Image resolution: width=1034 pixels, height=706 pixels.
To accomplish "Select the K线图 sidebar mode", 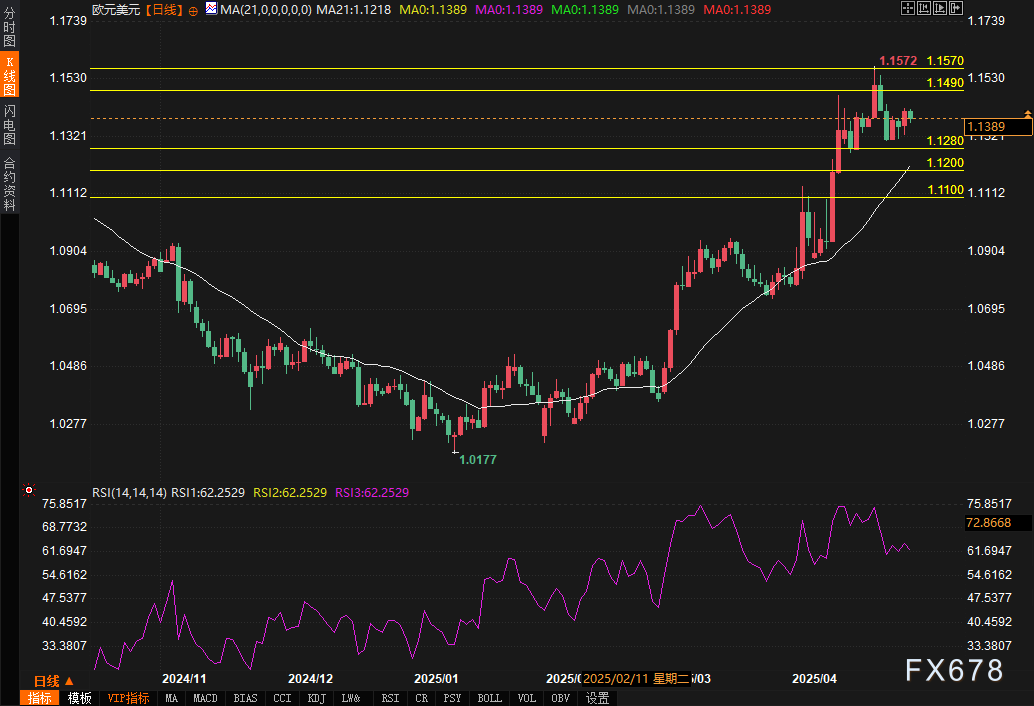I will coord(9,74).
